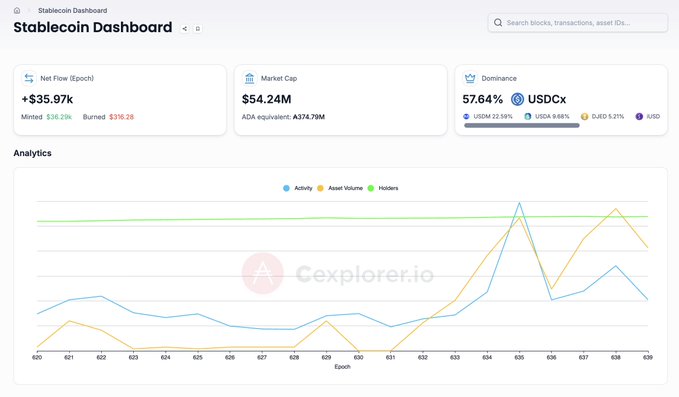Use the dominance list horizontal scrollbar
This screenshot has width=679, height=397.
(x=522, y=126)
